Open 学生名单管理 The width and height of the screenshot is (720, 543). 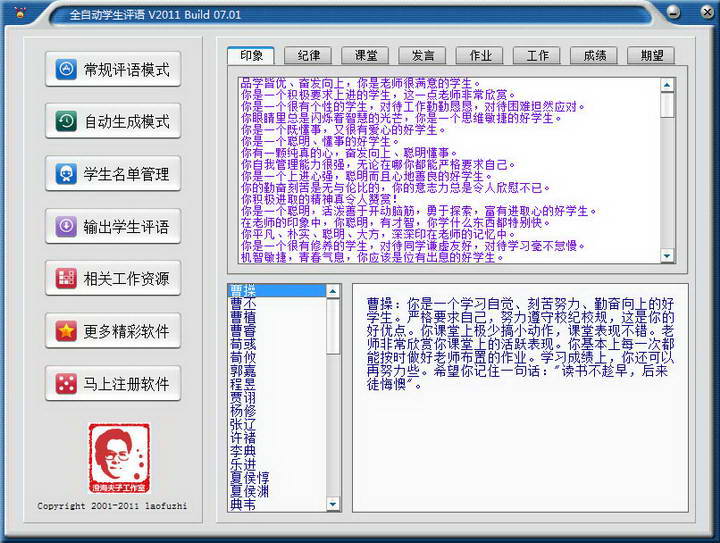(x=113, y=174)
